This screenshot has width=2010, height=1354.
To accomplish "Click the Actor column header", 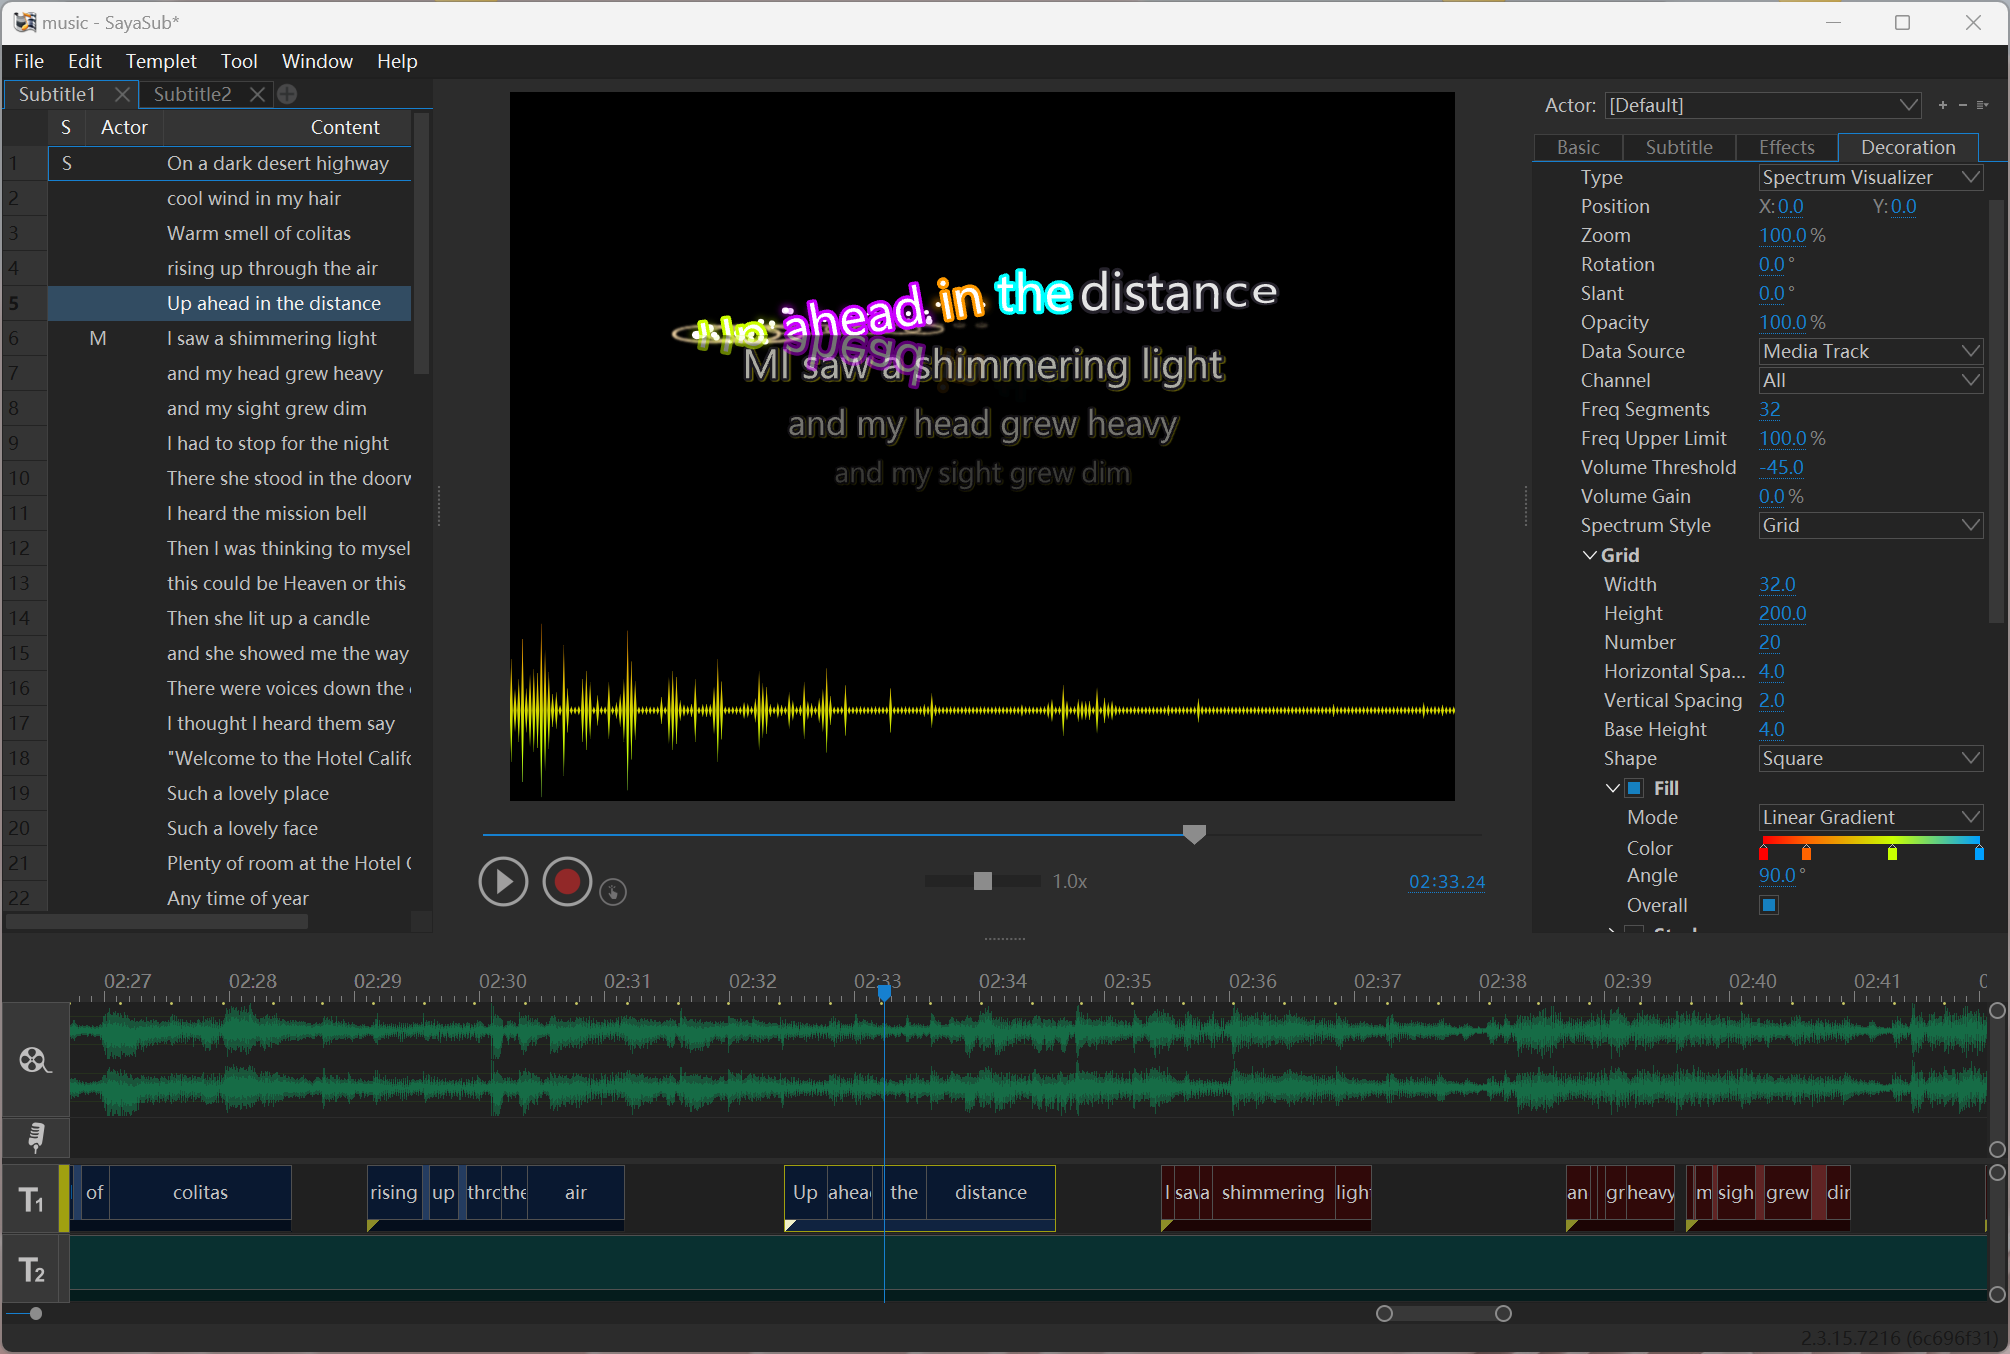I will click(x=124, y=127).
